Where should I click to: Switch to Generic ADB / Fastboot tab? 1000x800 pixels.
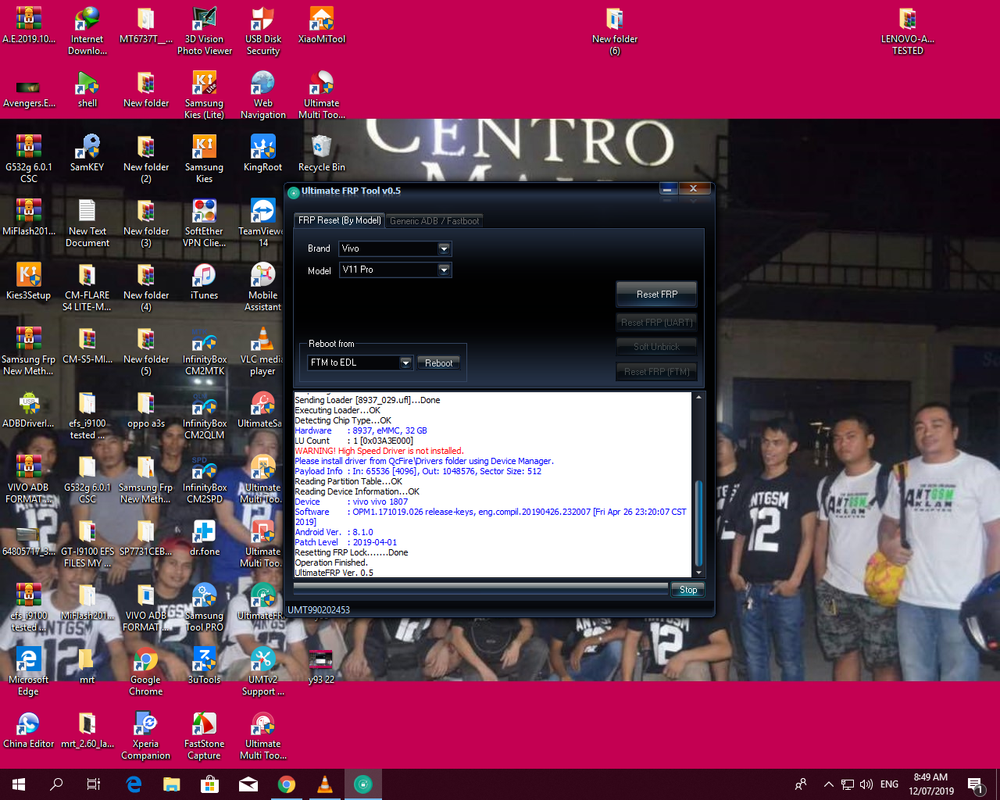point(434,221)
